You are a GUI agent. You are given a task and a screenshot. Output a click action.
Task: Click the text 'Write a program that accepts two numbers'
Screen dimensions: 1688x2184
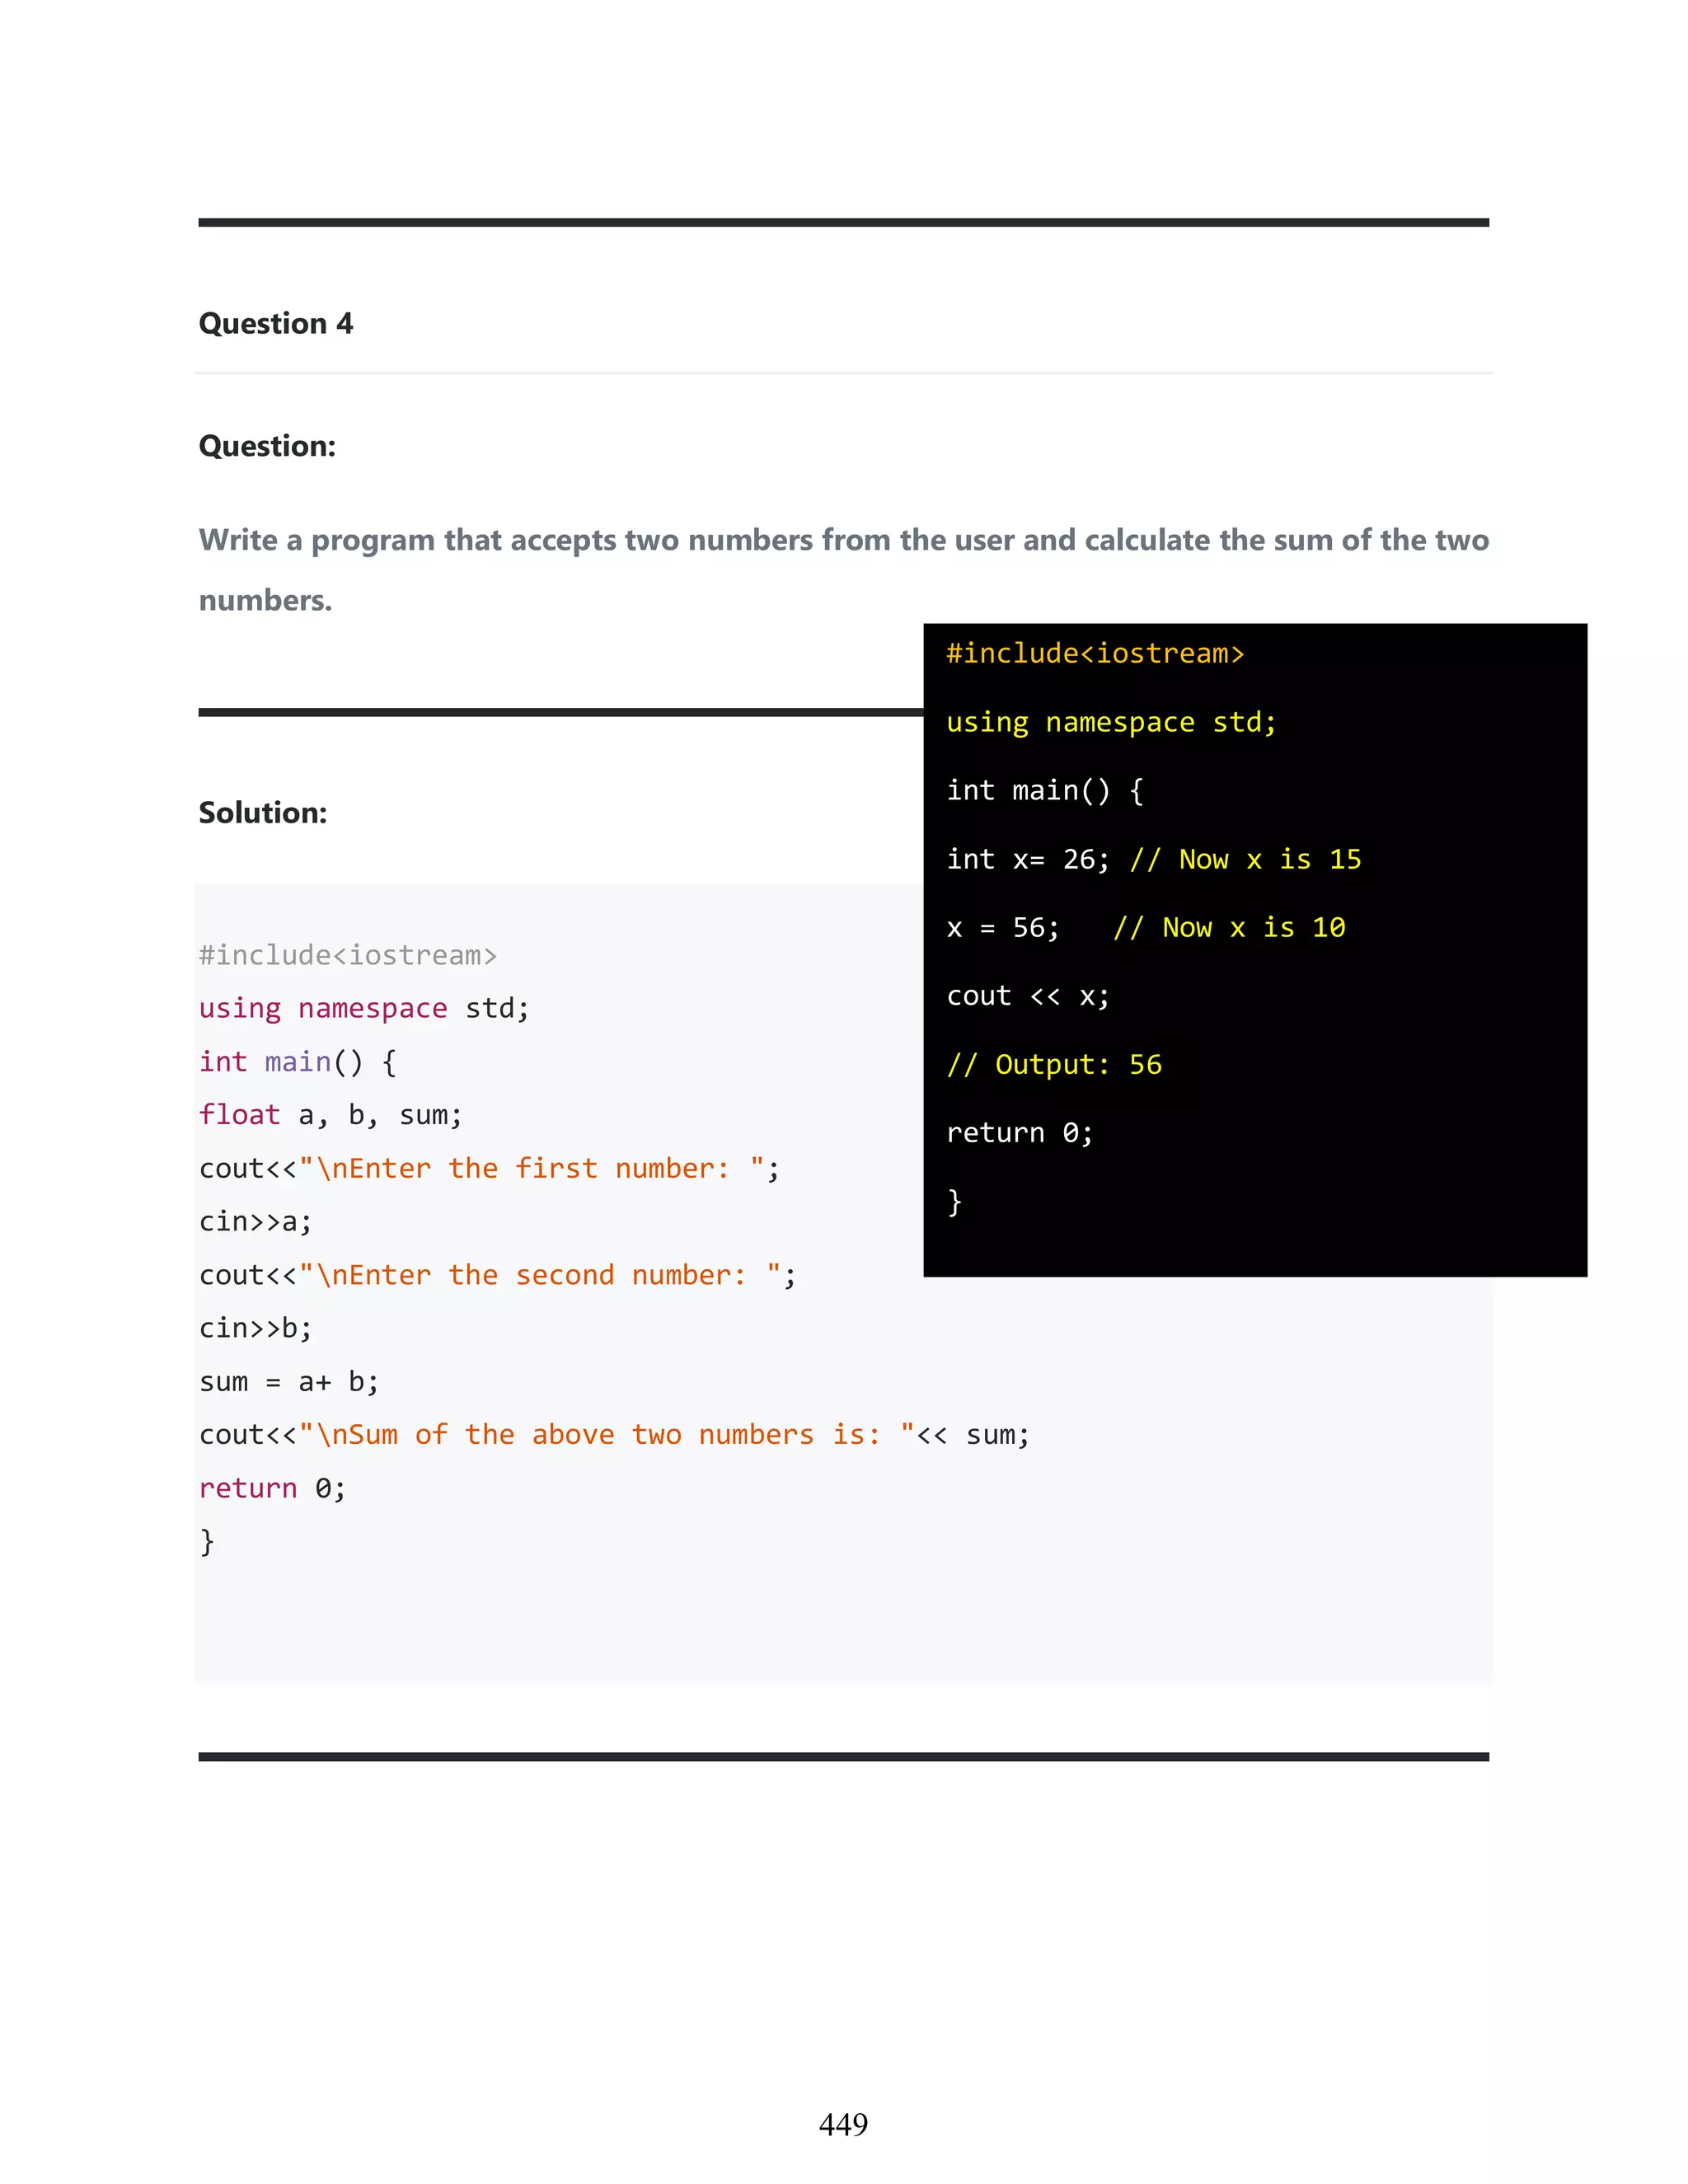point(507,540)
